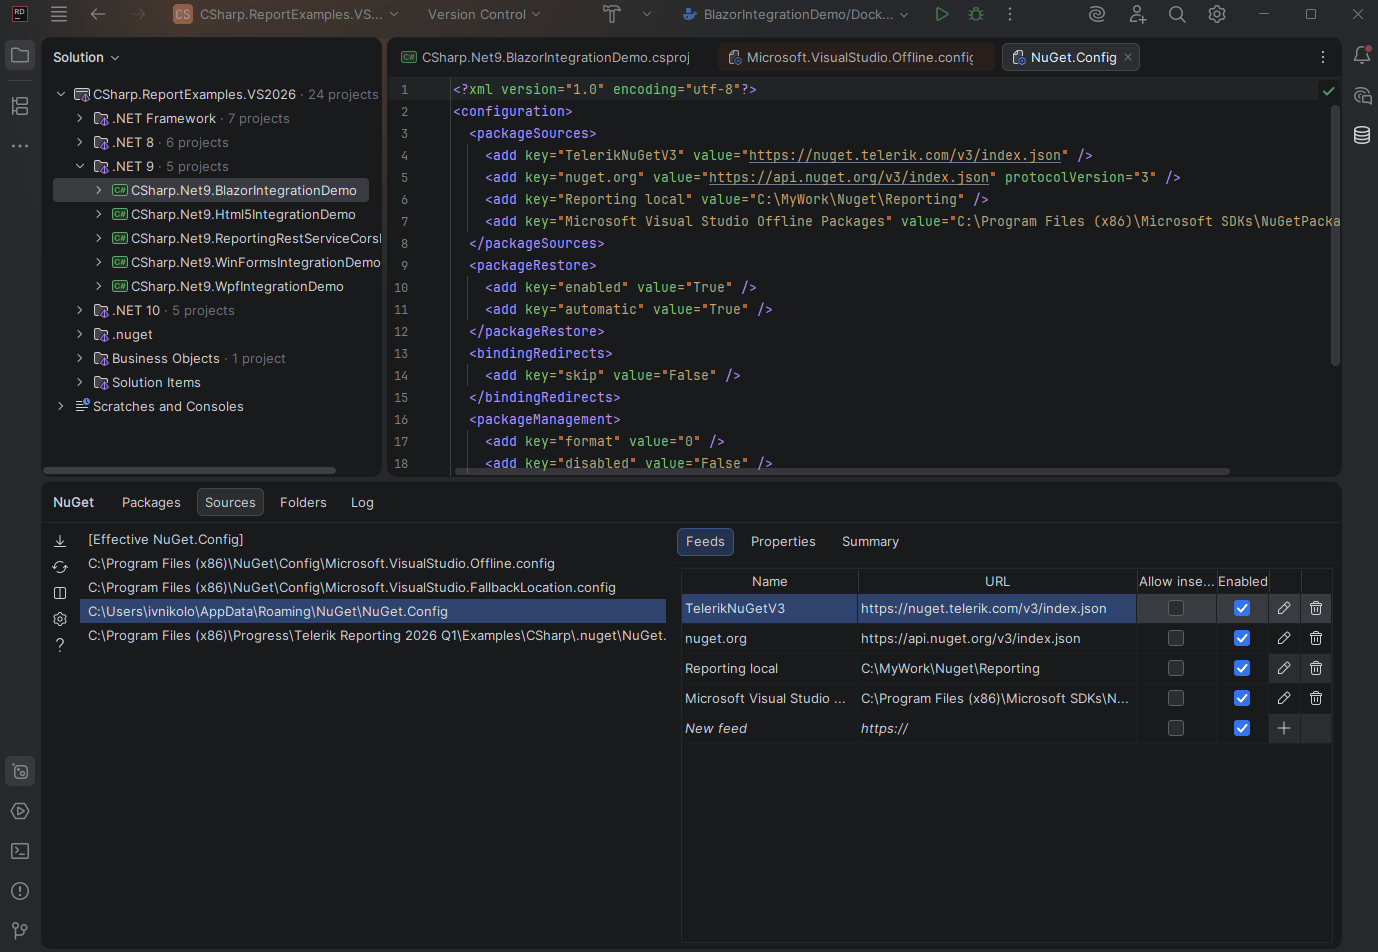Add a new feed with the plus button
Screen dimensions: 1378x952
point(1283,728)
